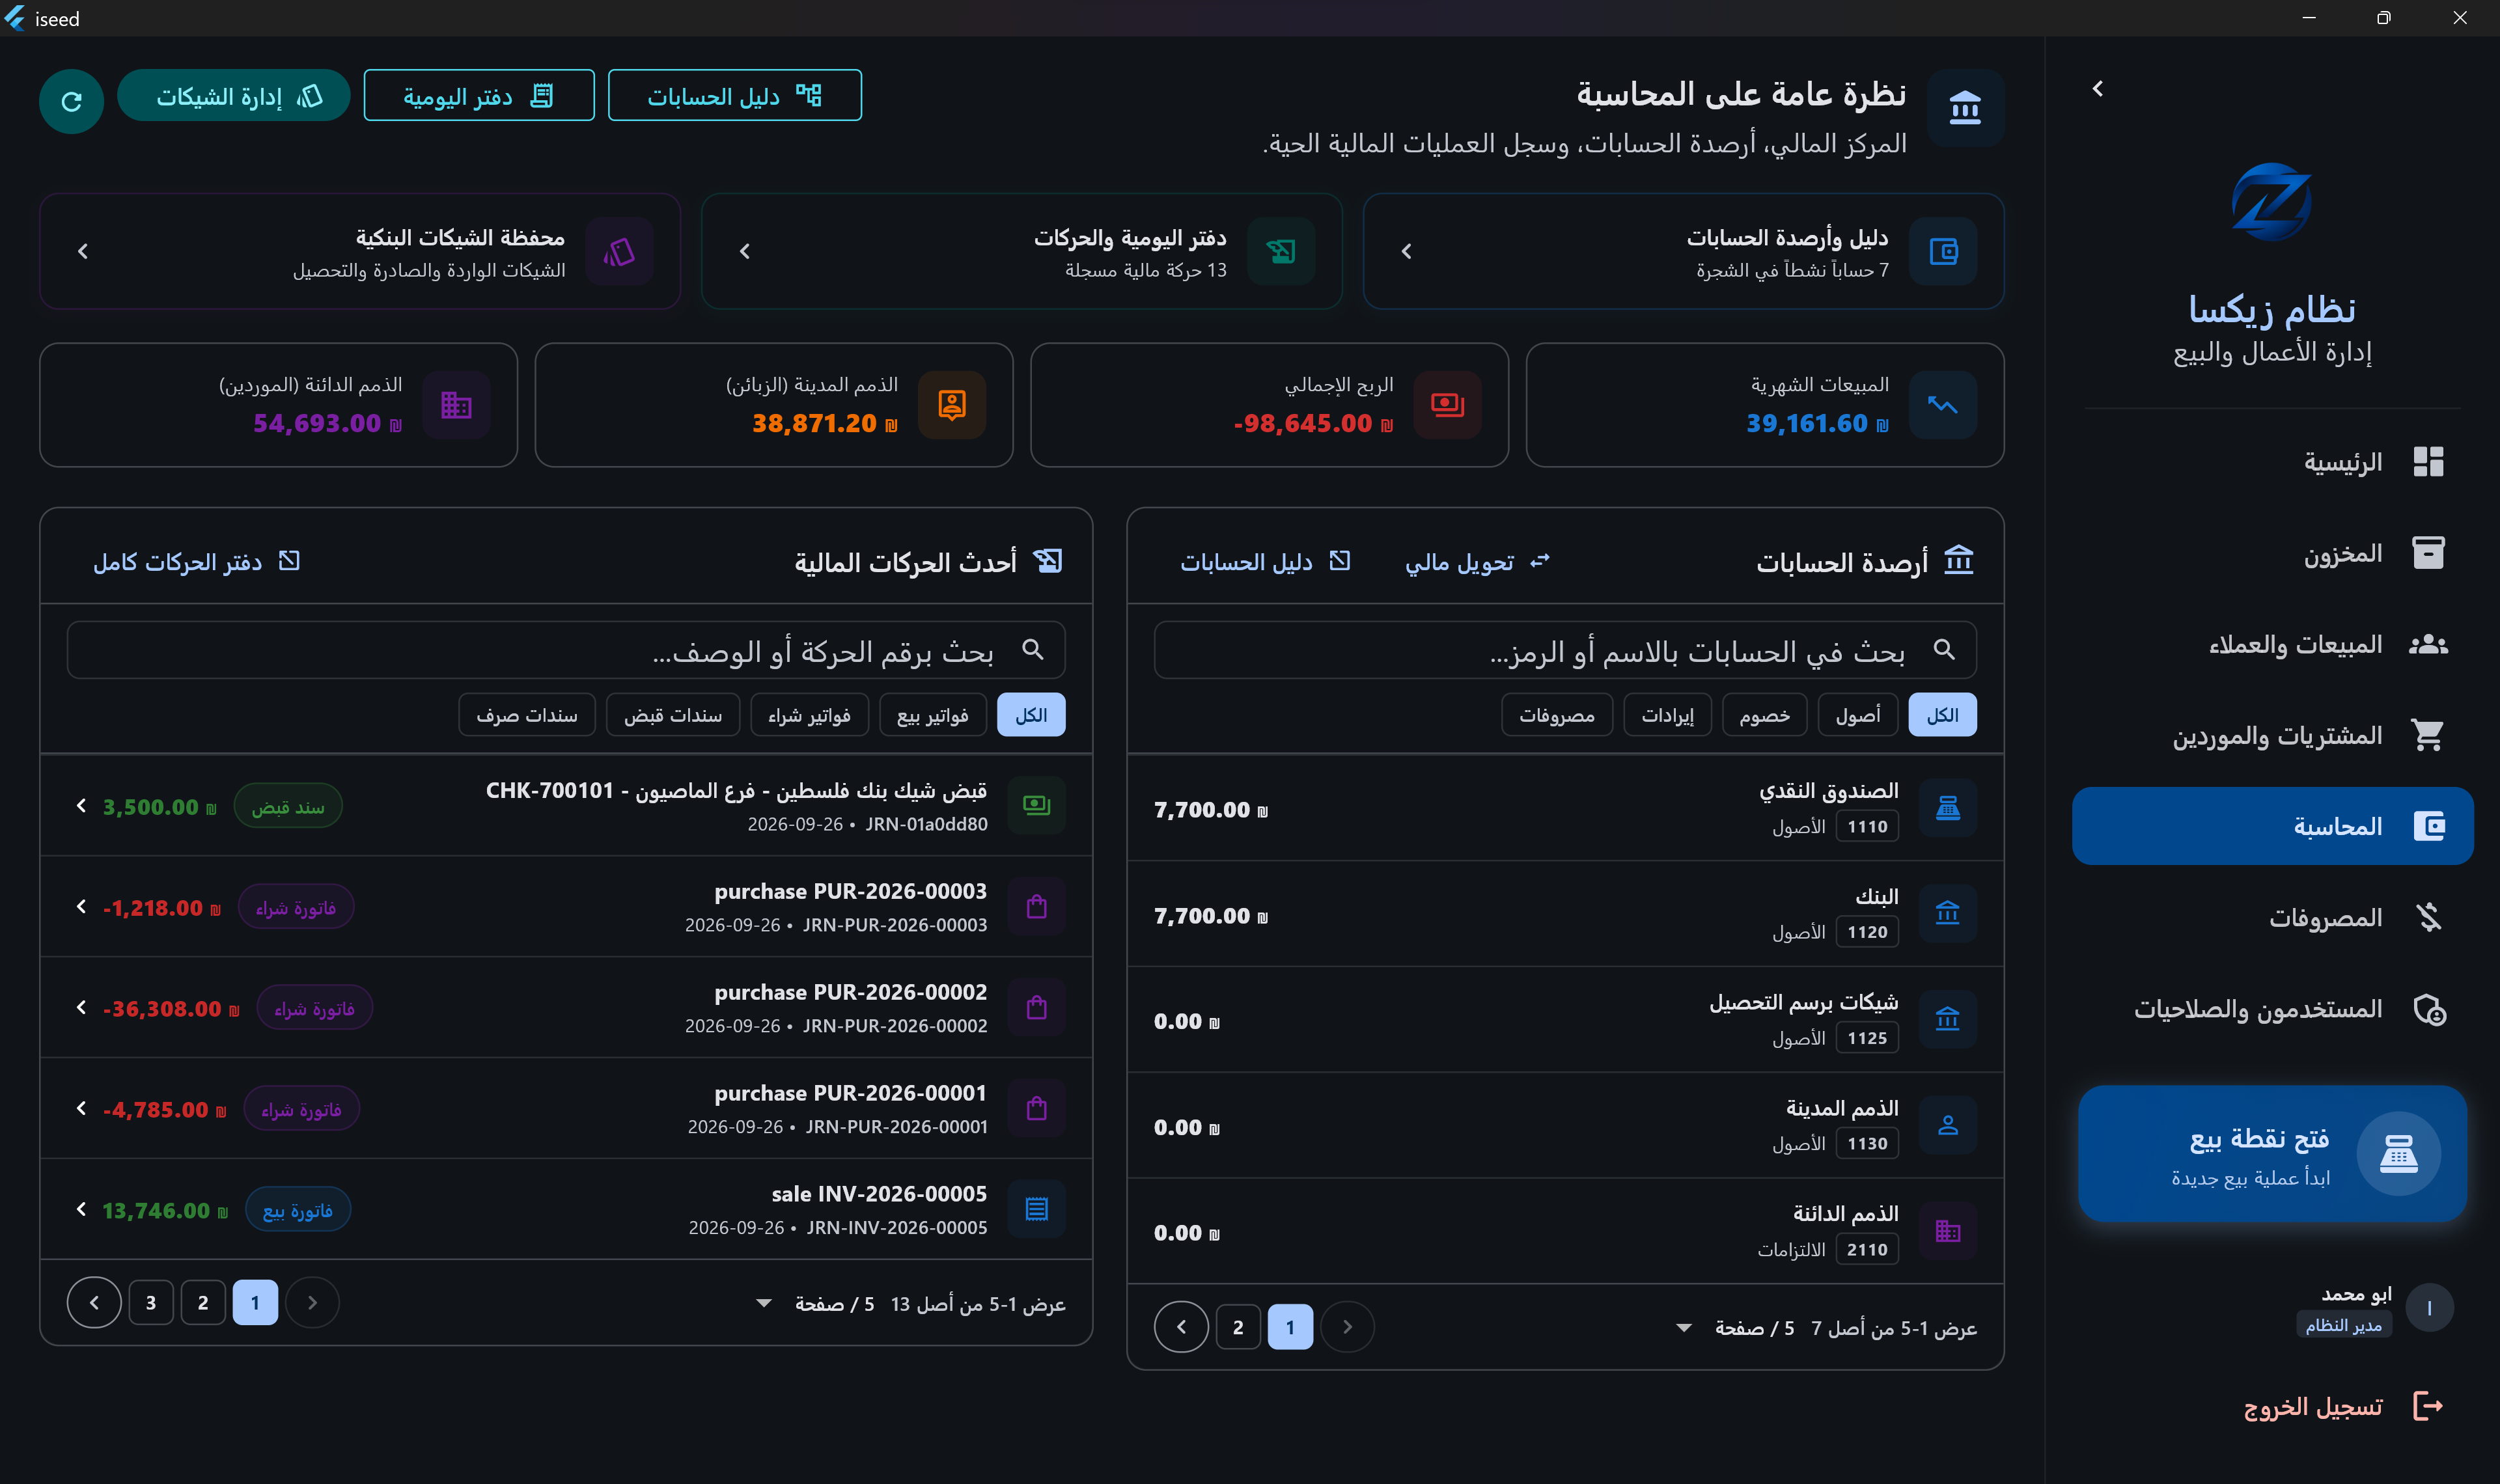Click the bank icon beside the page title
2500x1484 pixels.
1965,108
